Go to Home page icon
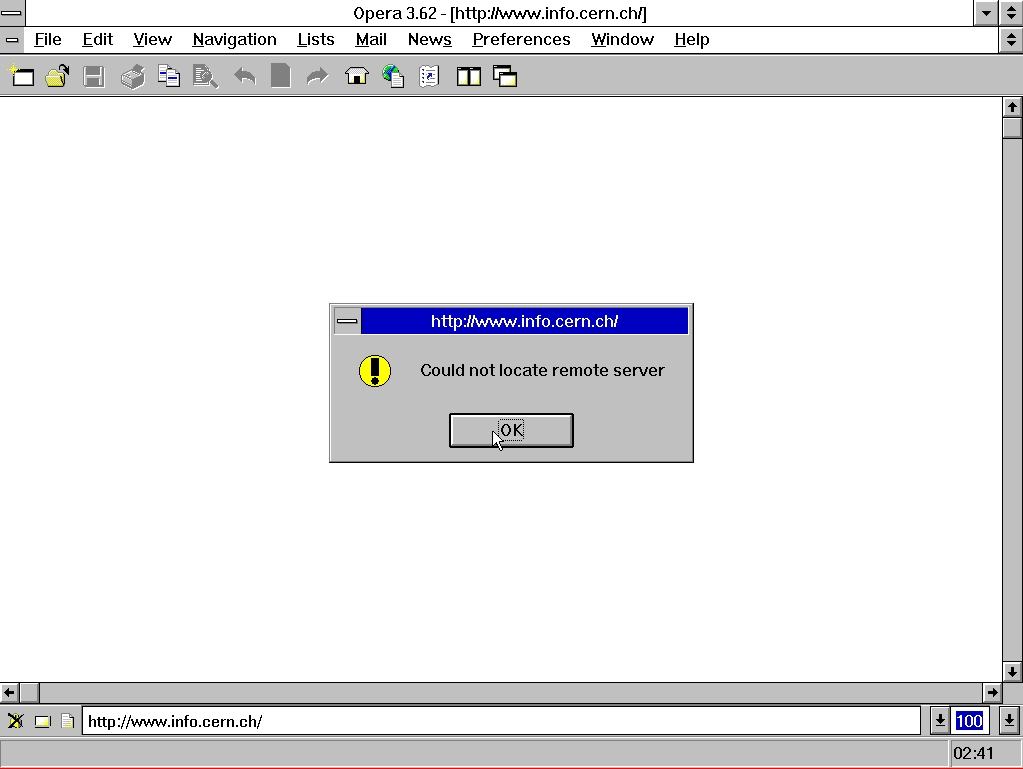Viewport: 1023px width, 769px height. (357, 76)
